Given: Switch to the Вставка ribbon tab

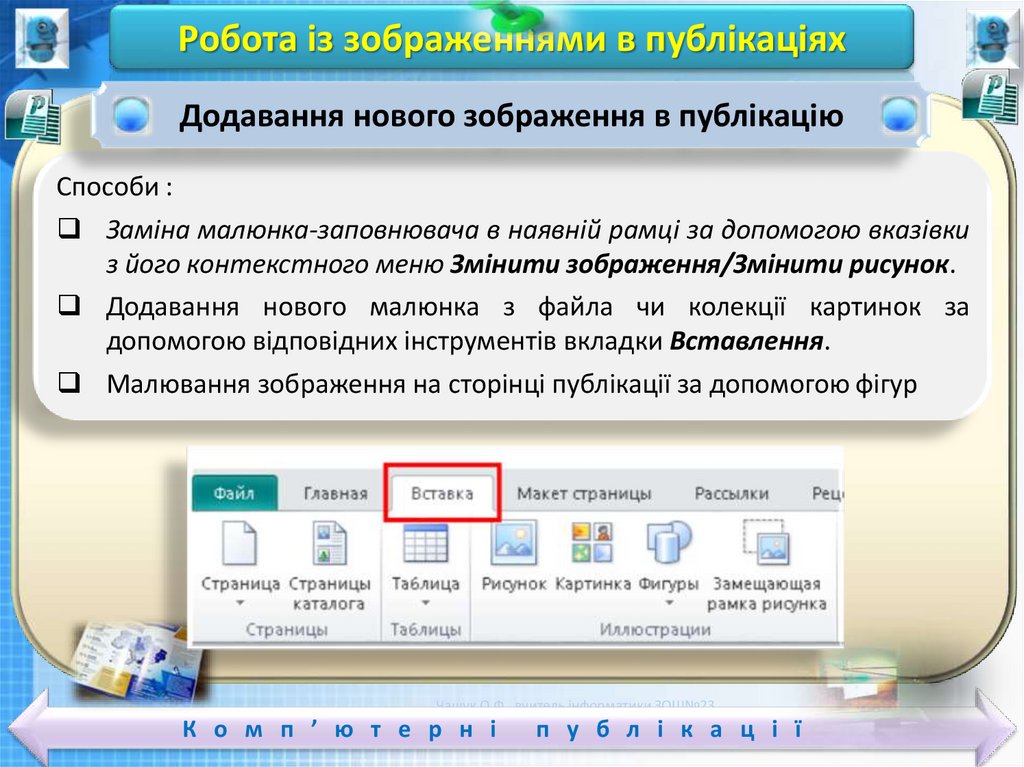Looking at the screenshot, I should (442, 493).
